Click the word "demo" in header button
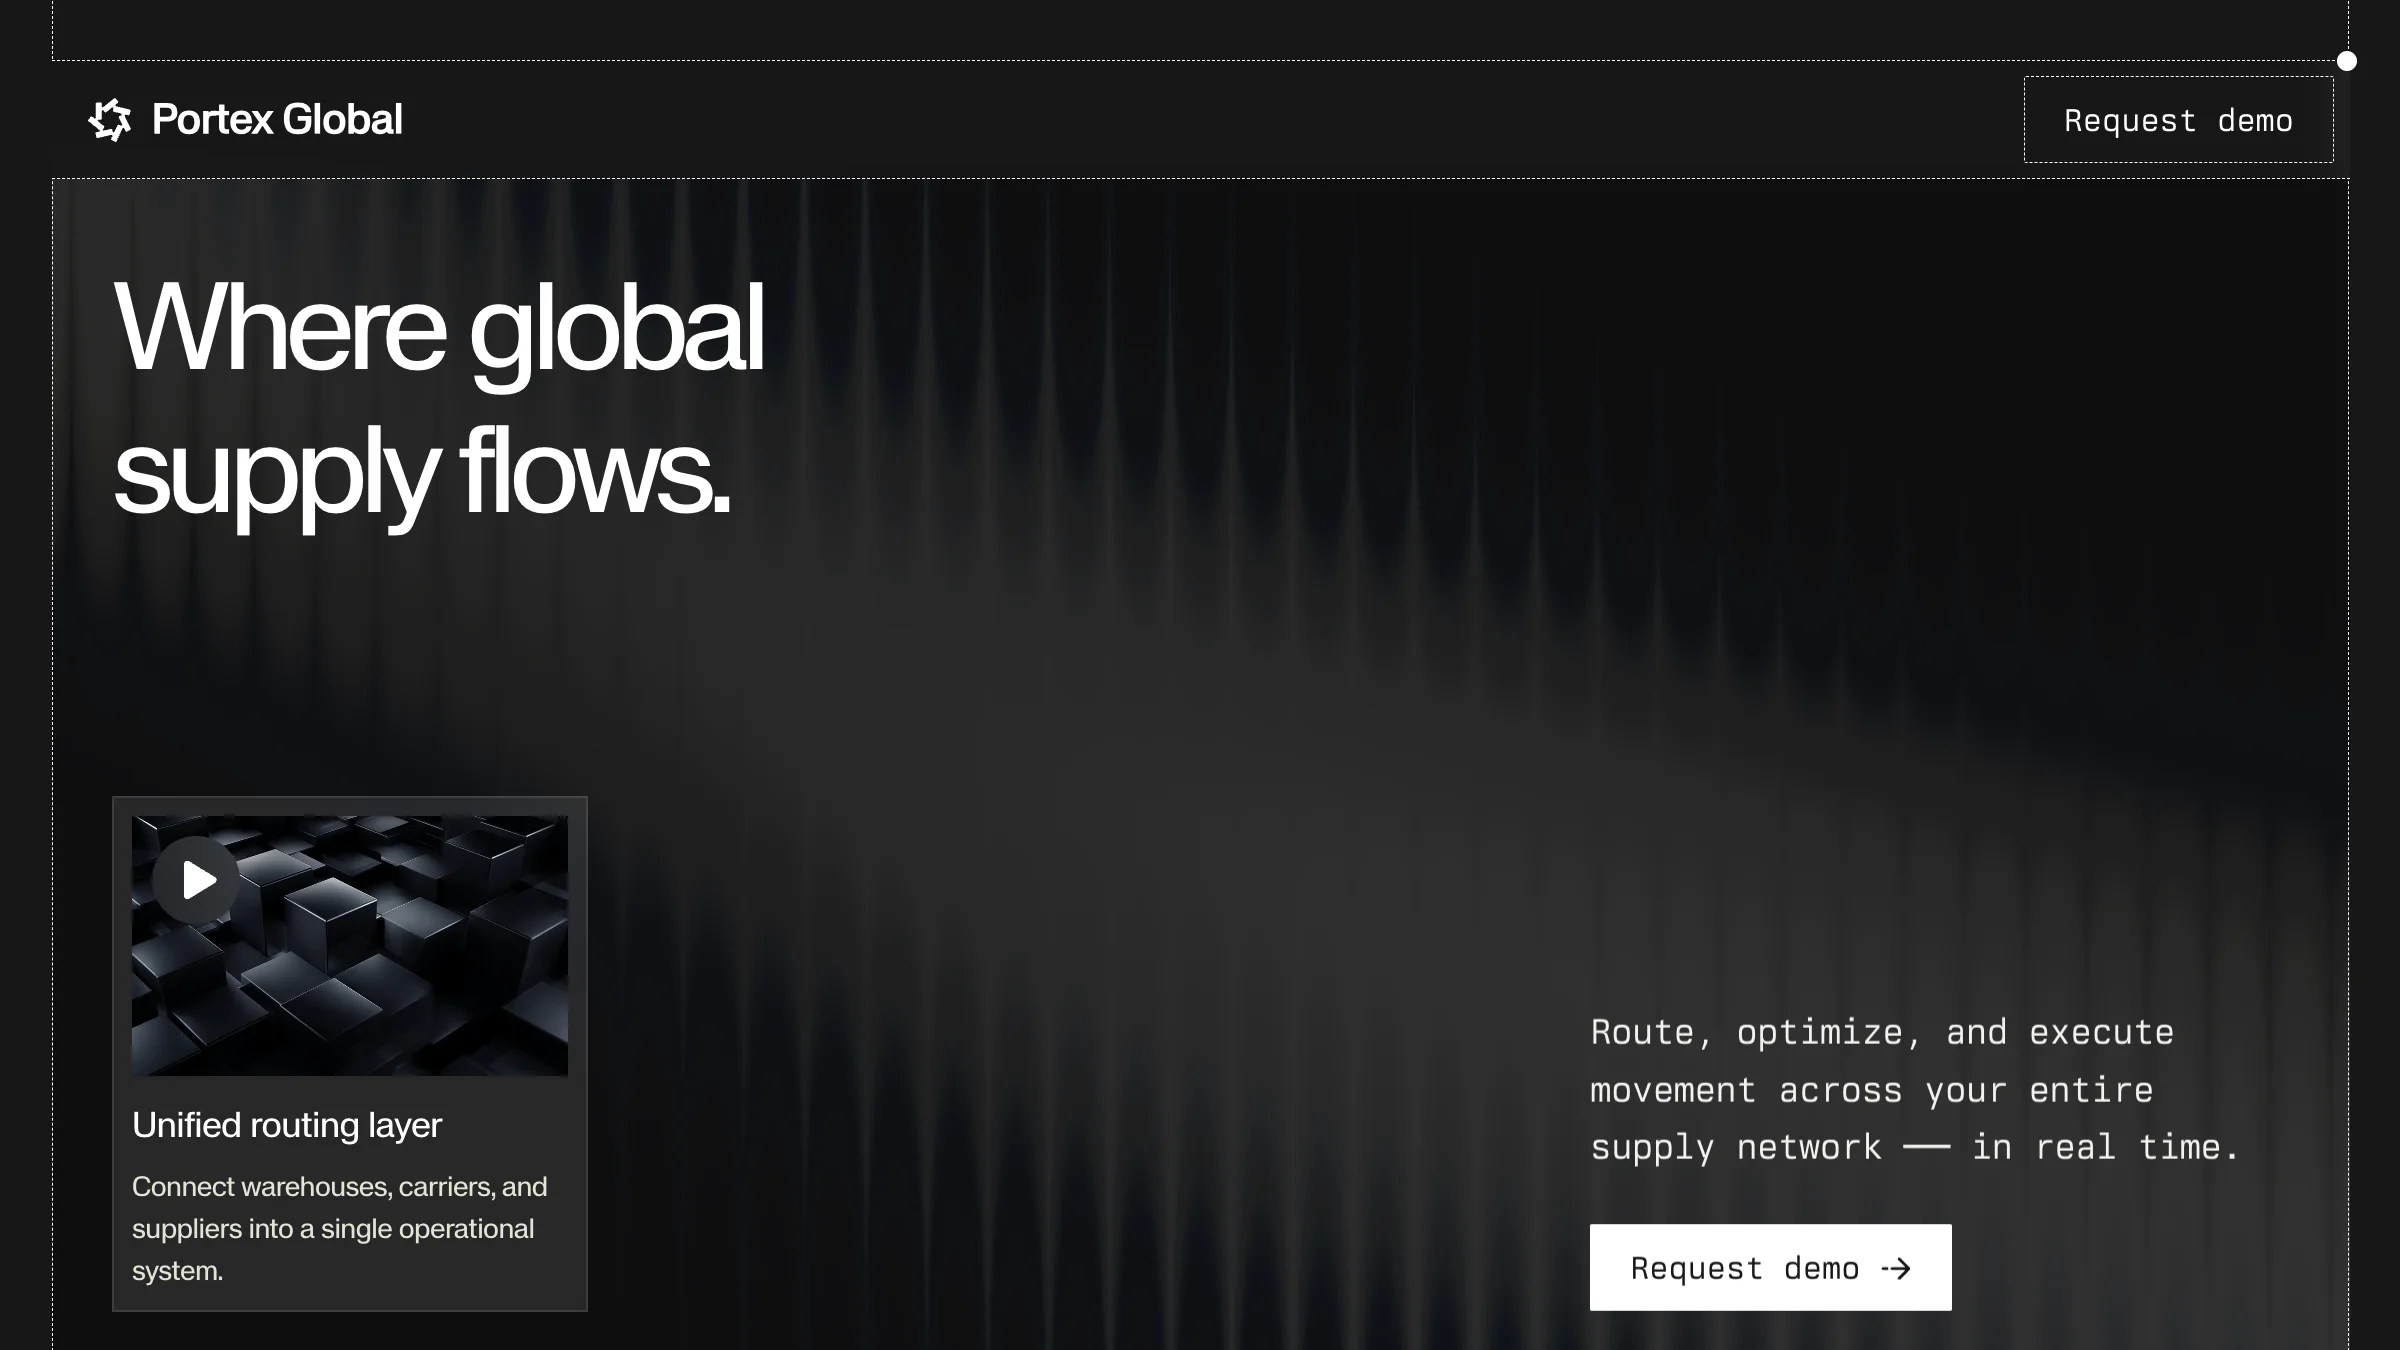 click(x=2254, y=121)
